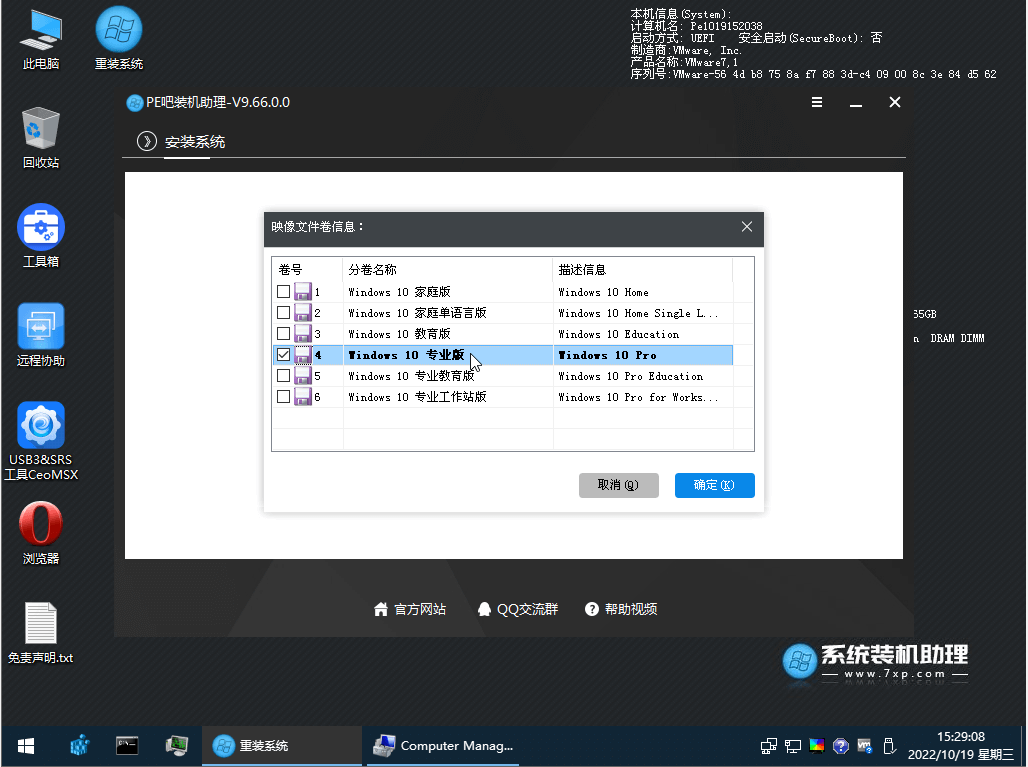Click the 取消 cancel button
The width and height of the screenshot is (1028, 767).
tap(618, 485)
